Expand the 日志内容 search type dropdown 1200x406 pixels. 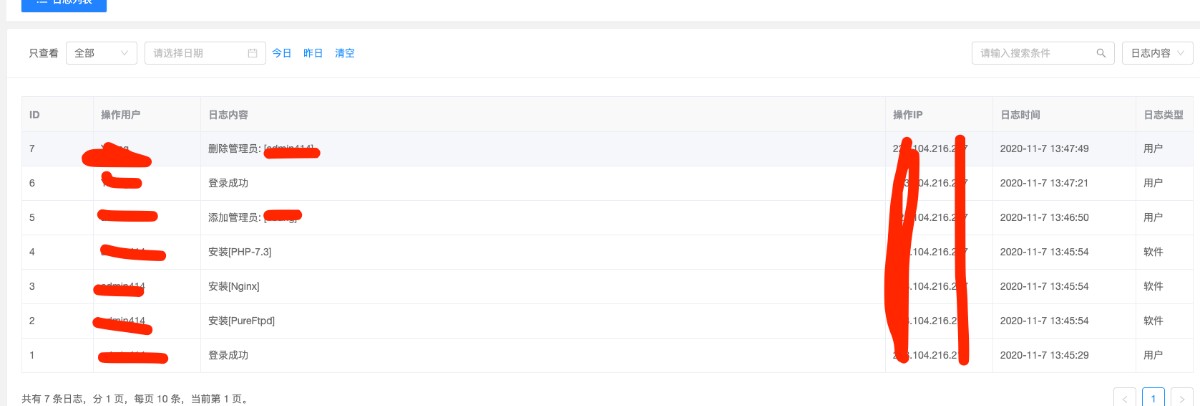1153,53
